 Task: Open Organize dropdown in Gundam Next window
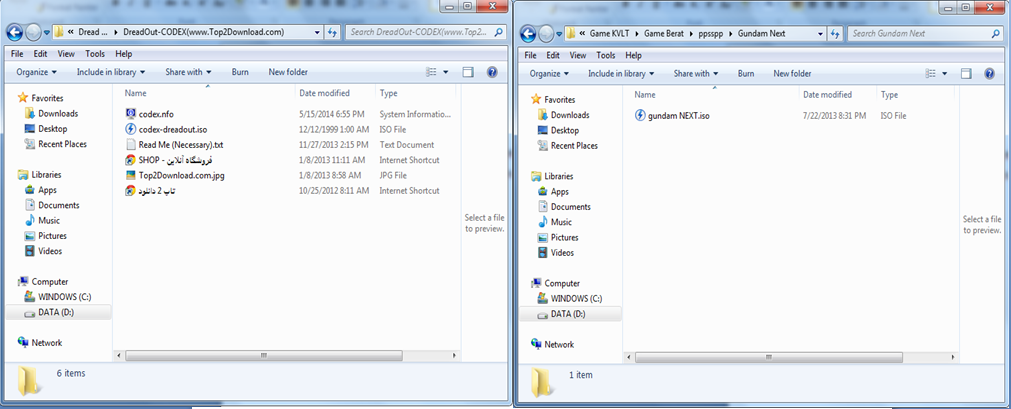tap(550, 74)
